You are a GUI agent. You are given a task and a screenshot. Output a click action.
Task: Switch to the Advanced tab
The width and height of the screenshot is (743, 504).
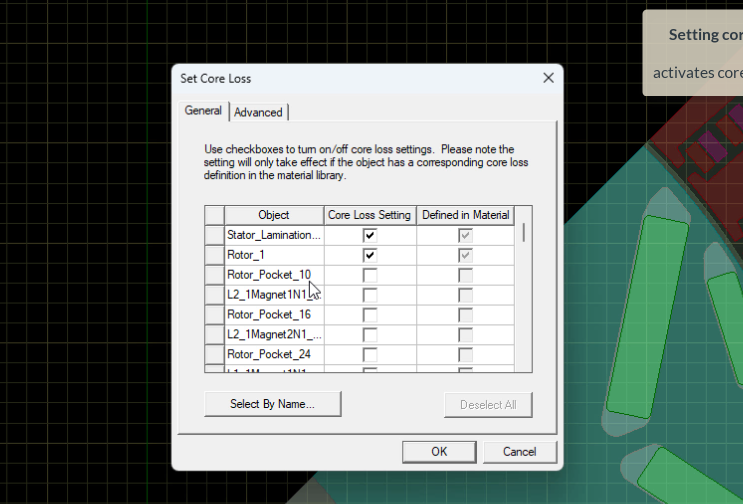(258, 112)
